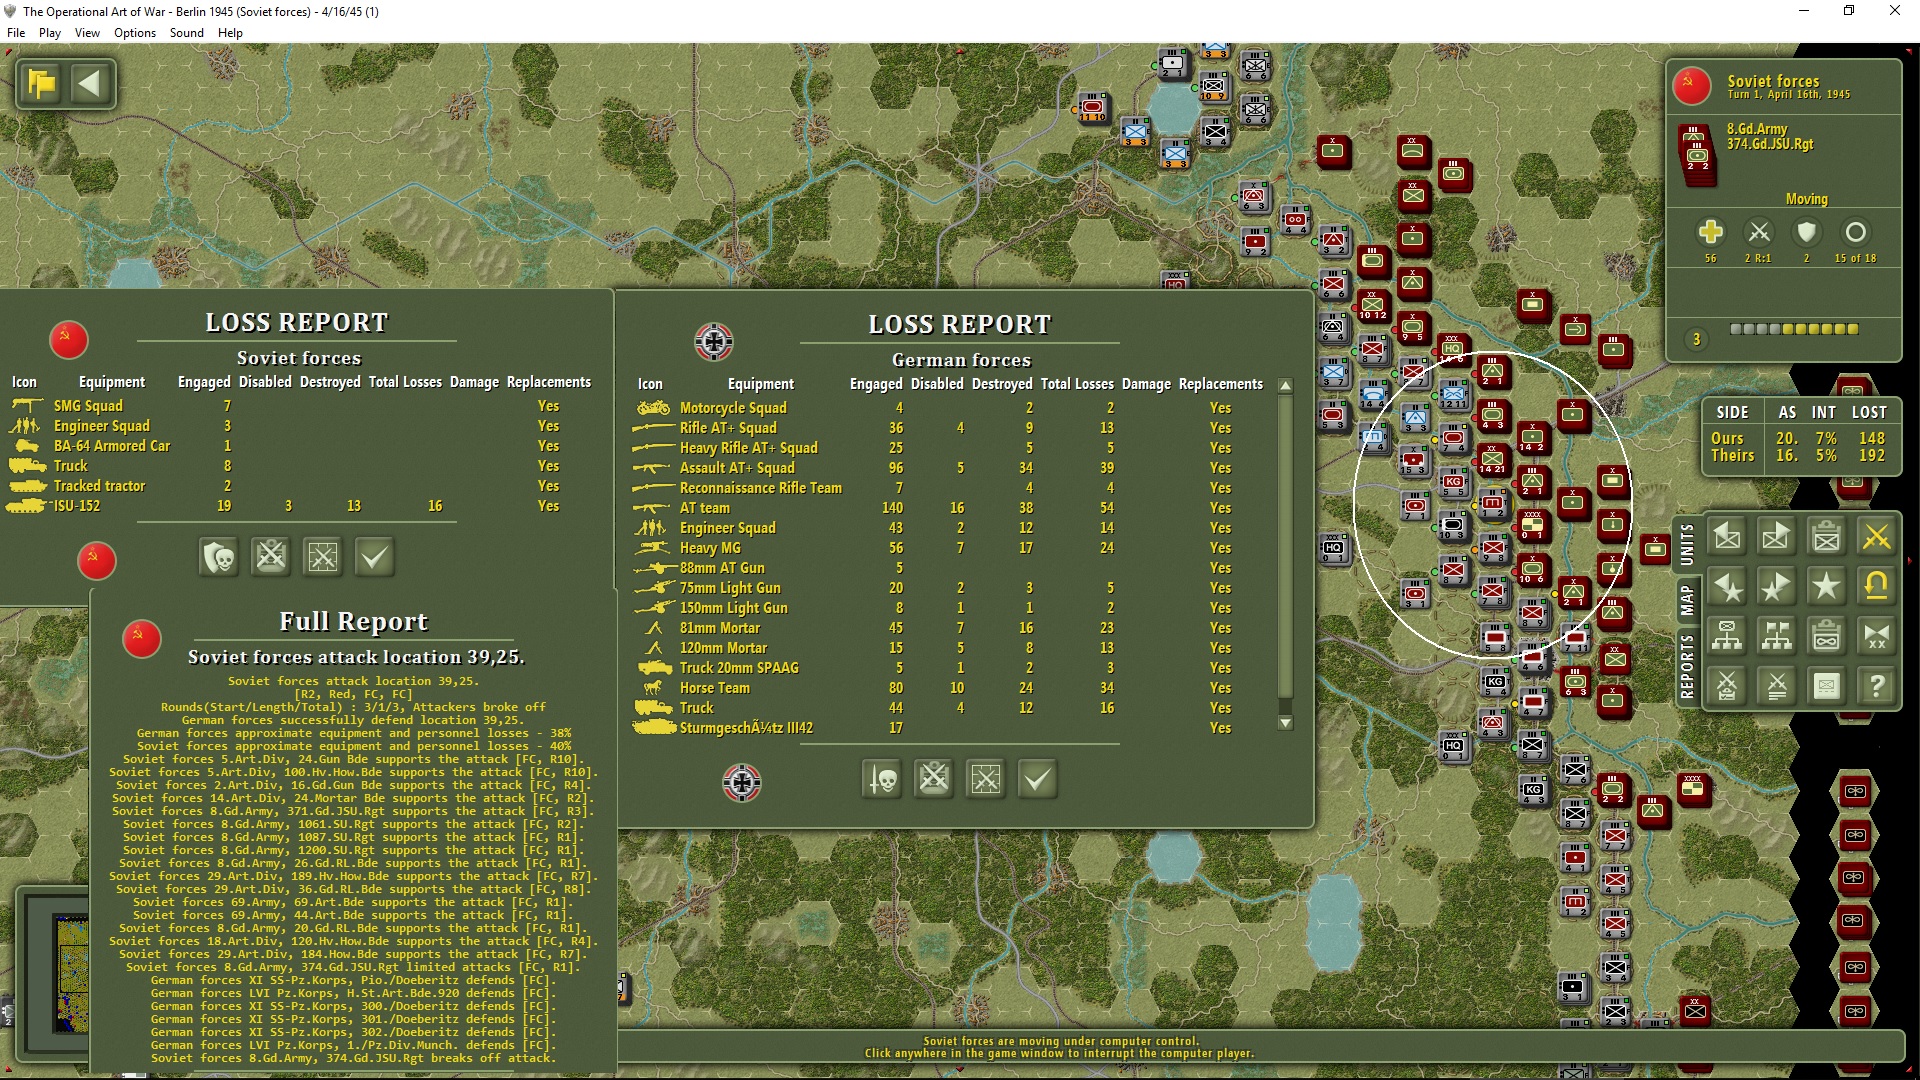Click the German loss list scrollbar track
Screen dimensions: 1920x1080
(1286, 554)
